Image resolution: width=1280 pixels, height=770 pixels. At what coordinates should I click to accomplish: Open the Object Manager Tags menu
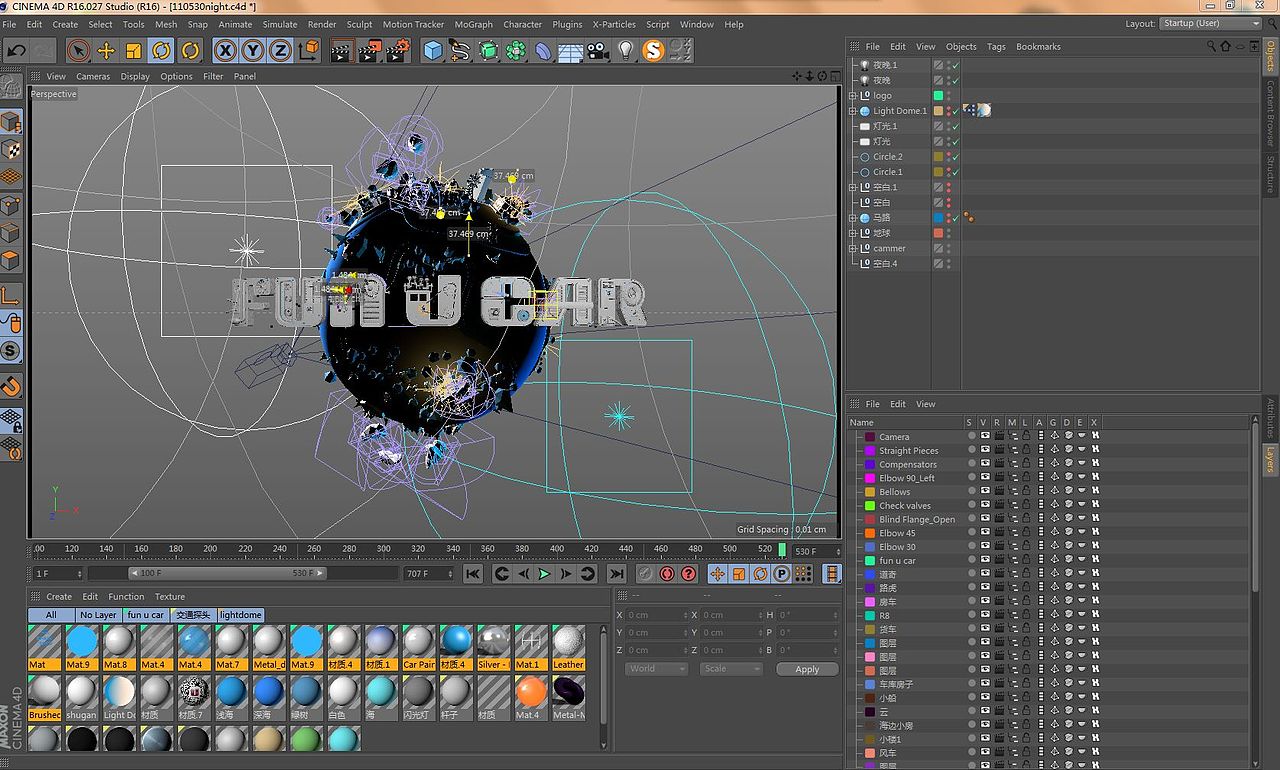pyautogui.click(x=996, y=47)
